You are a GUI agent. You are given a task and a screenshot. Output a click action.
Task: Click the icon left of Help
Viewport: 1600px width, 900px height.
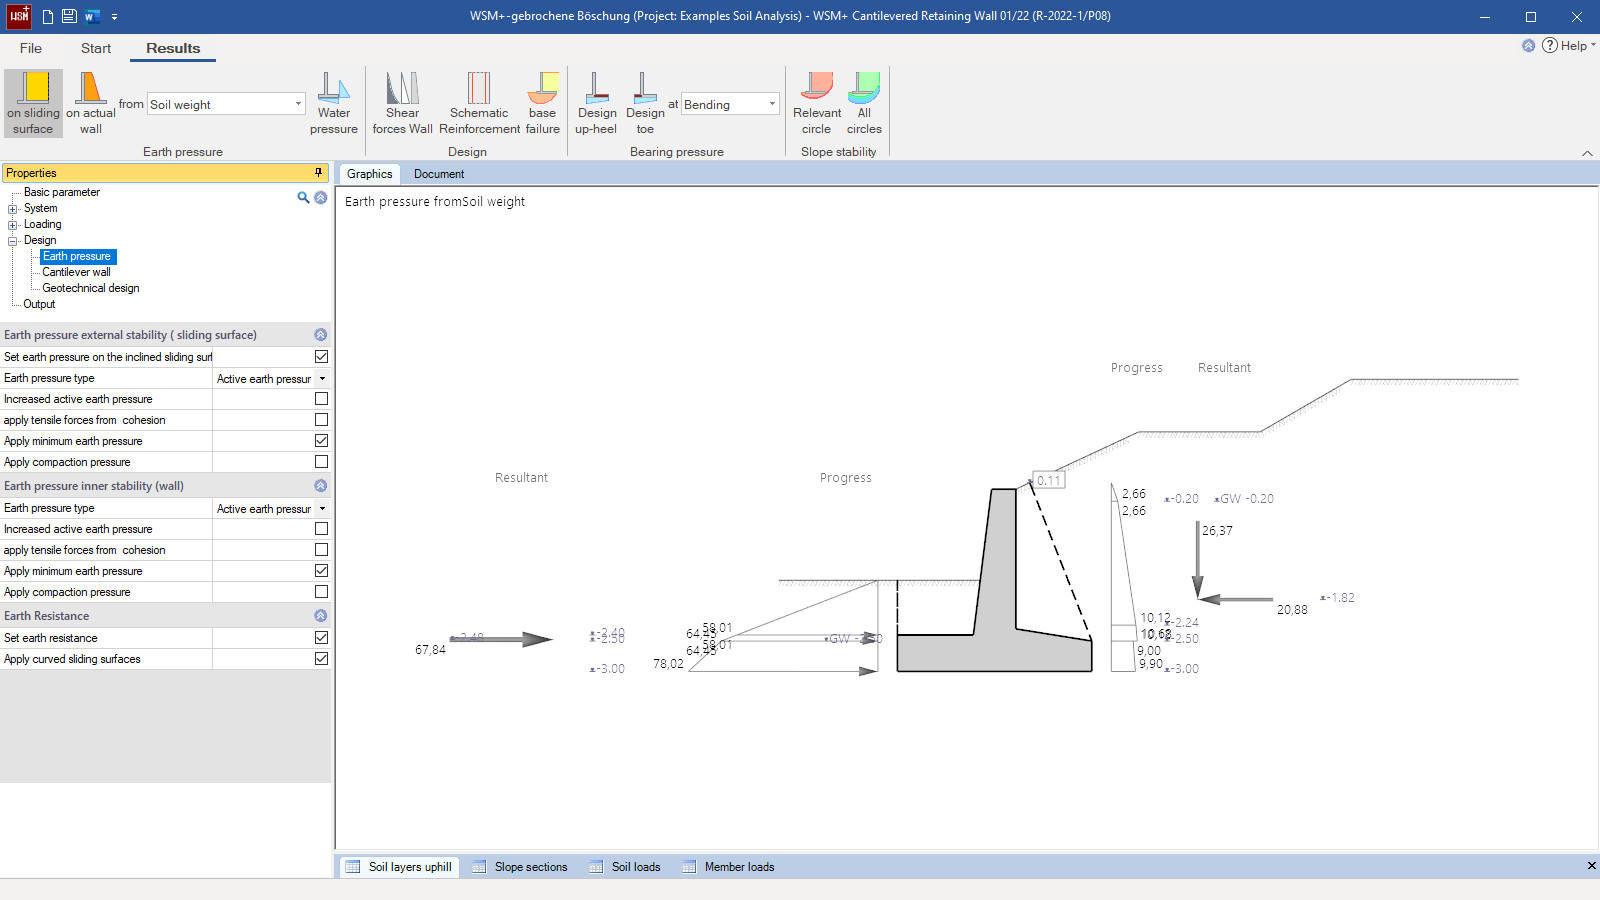[x=1528, y=46]
